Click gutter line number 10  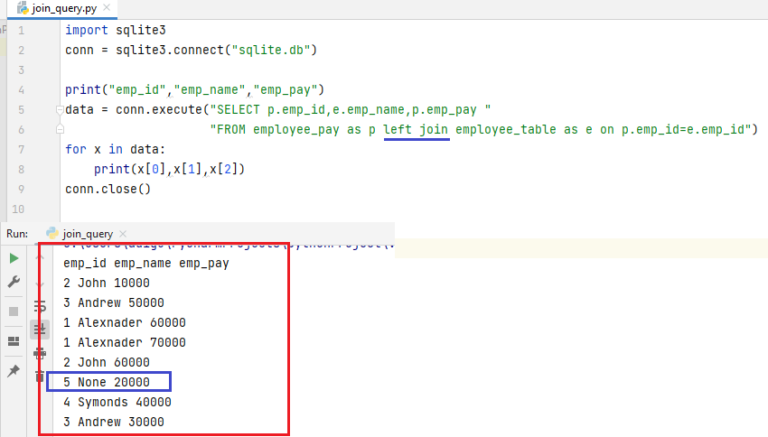(19, 209)
